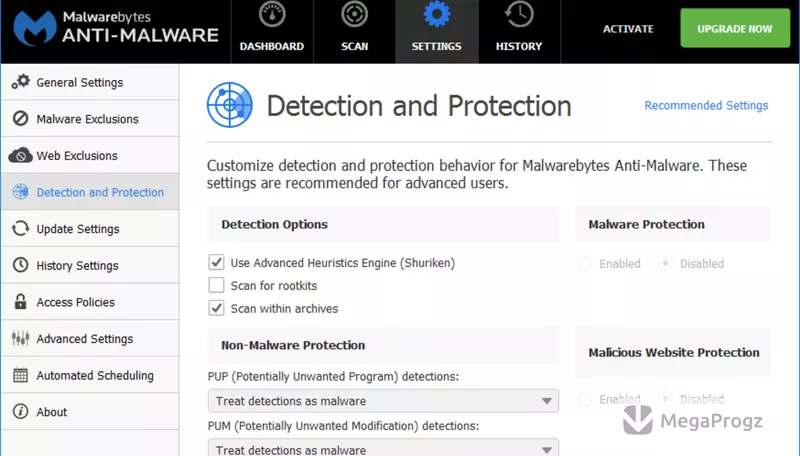Image resolution: width=800 pixels, height=456 pixels.
Task: Open History Settings in sidebar
Action: [x=90, y=265]
